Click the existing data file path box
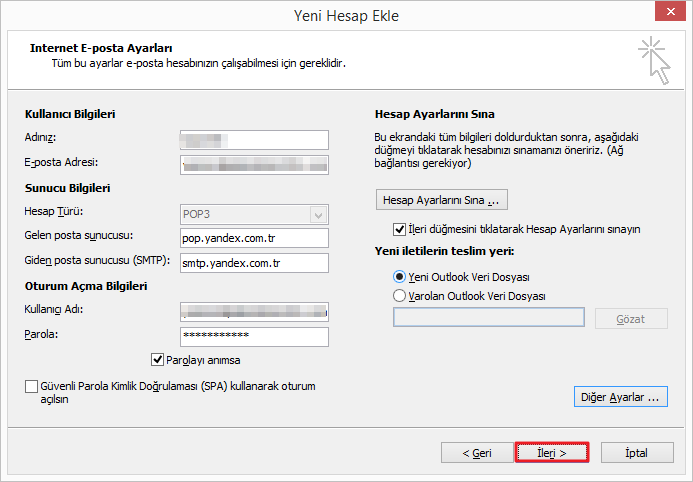Viewport: 693px width, 482px height. pyautogui.click(x=489, y=318)
